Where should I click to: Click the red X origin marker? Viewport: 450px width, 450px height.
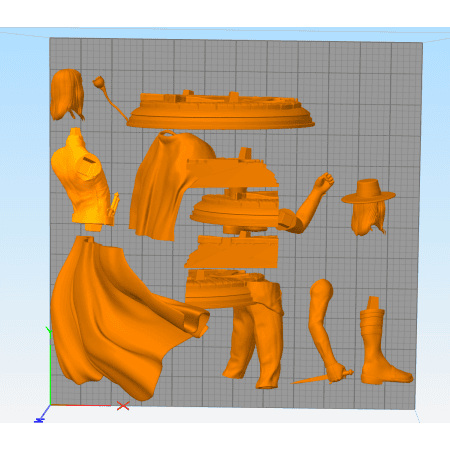click(x=123, y=406)
